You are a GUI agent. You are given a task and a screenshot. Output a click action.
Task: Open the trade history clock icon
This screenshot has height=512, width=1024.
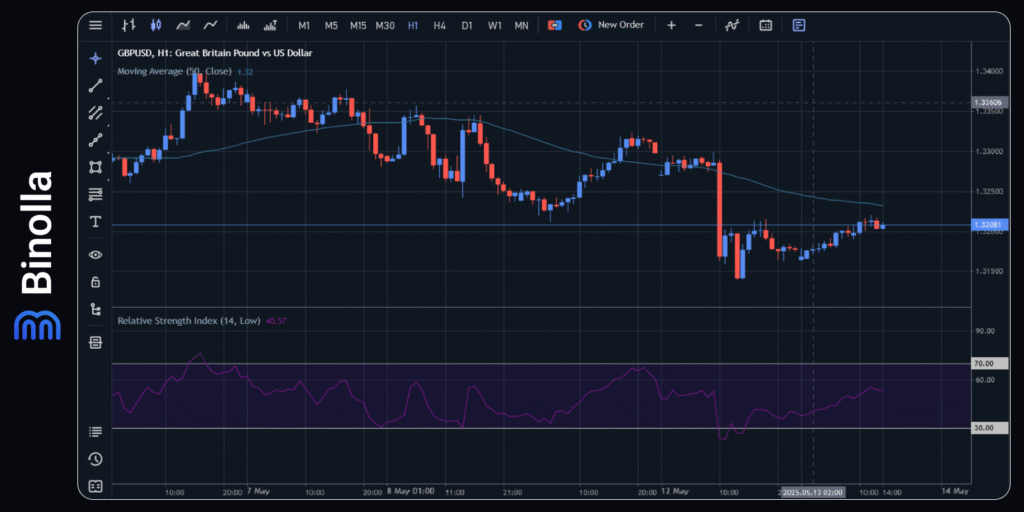[x=95, y=459]
